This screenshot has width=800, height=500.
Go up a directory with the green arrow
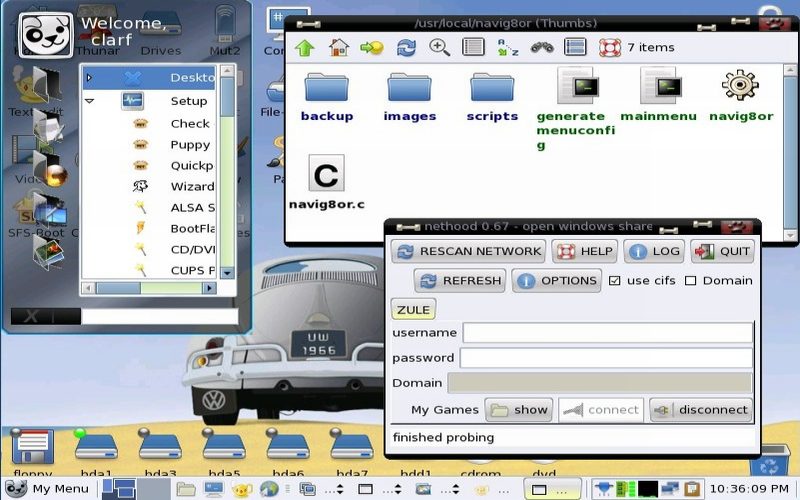click(x=305, y=48)
